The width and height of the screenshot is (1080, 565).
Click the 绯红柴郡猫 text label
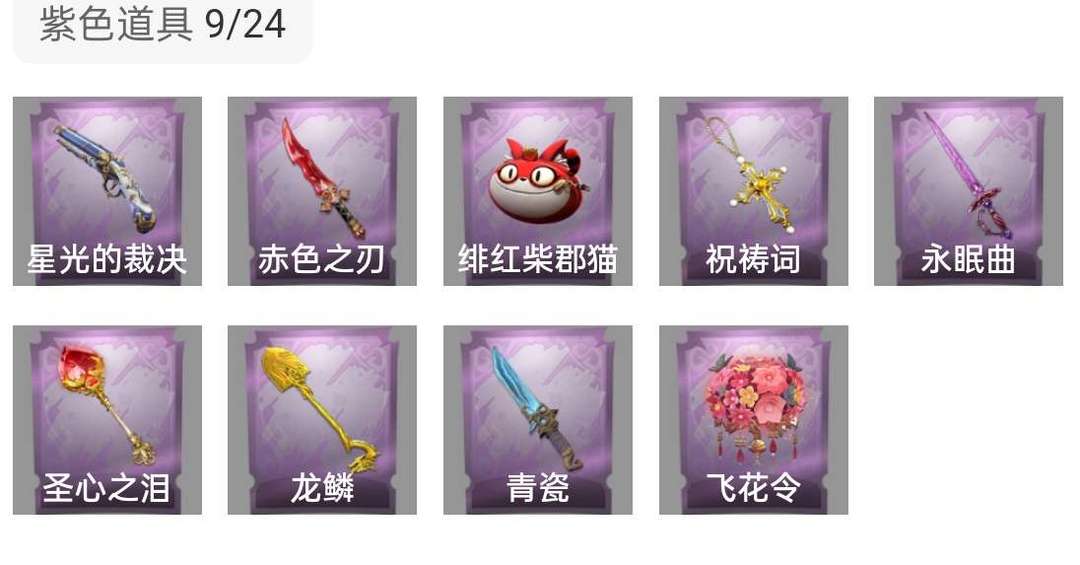tap(538, 260)
